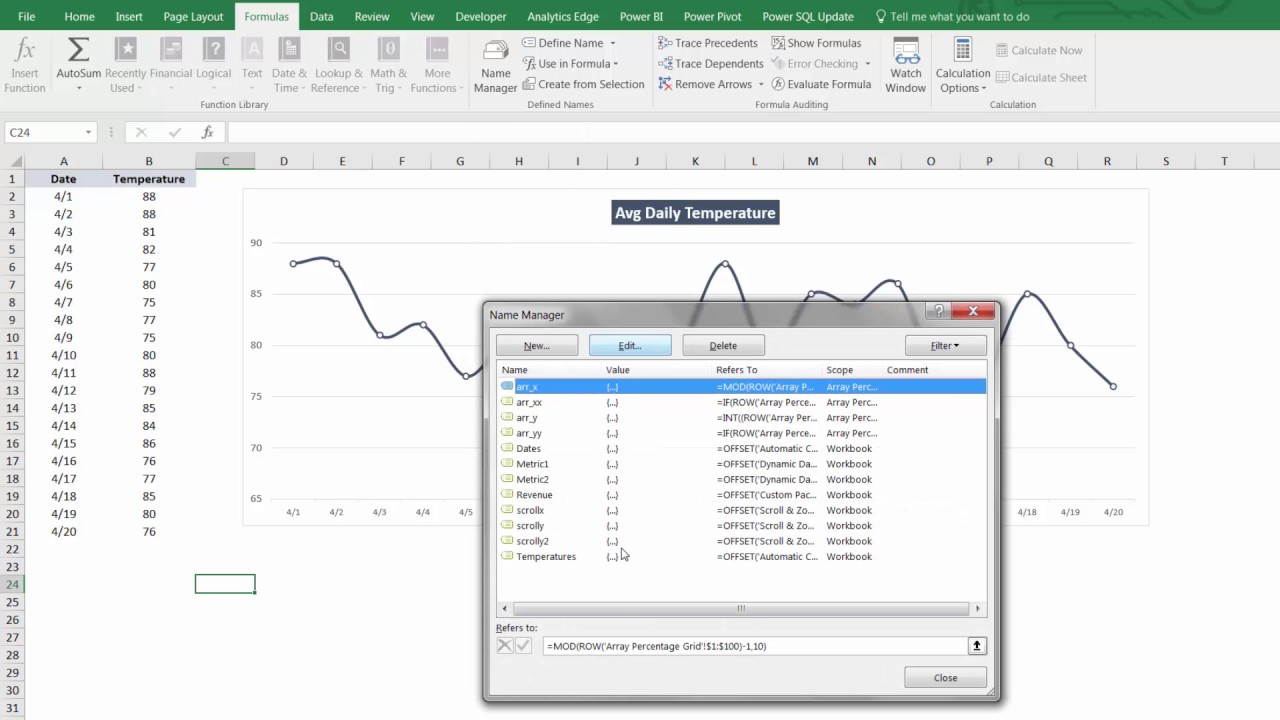
Task: Select the Revenue name row
Action: pos(742,495)
